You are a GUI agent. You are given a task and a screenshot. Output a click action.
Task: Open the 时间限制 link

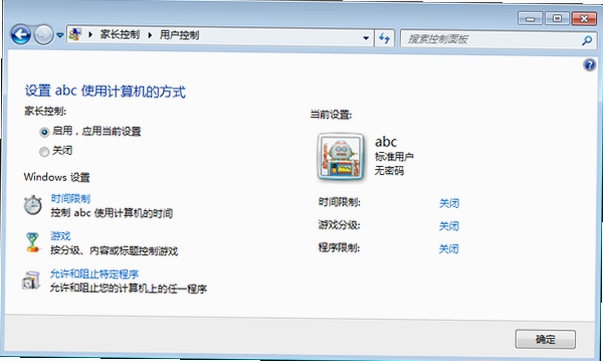tap(70, 198)
